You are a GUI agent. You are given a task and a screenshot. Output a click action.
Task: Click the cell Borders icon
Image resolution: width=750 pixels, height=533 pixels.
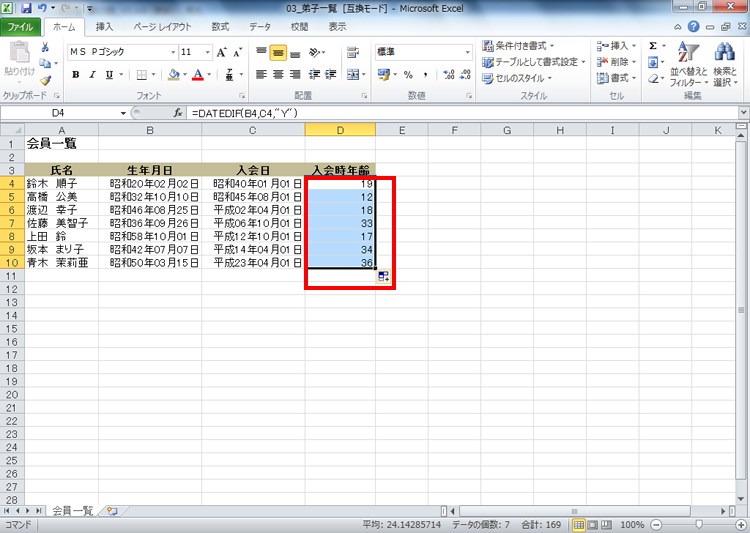click(142, 75)
